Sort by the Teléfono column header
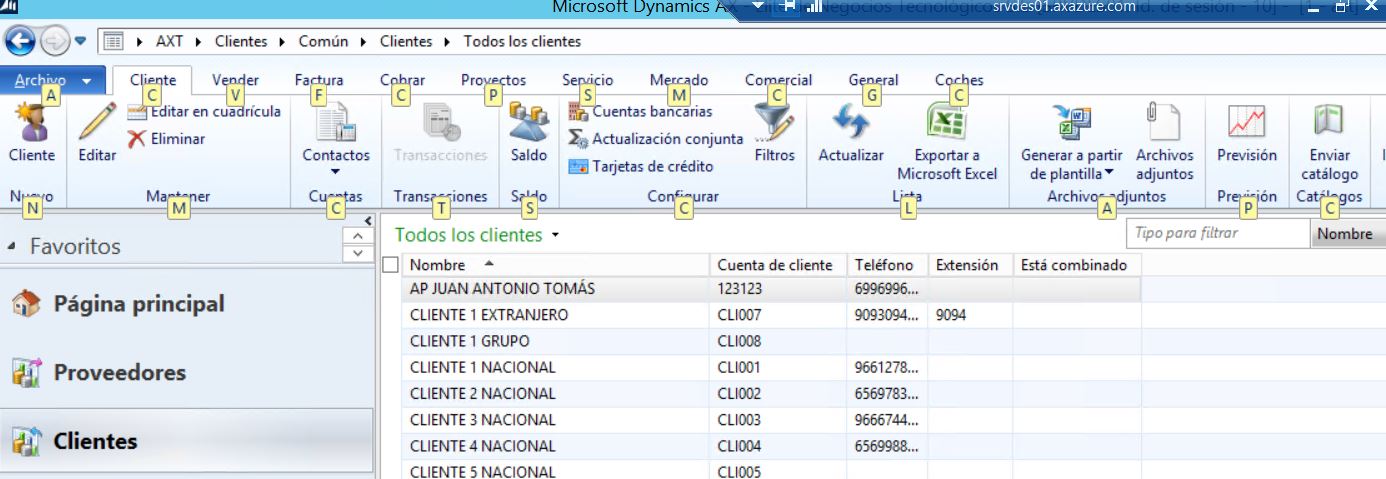1386x479 pixels. click(x=888, y=265)
